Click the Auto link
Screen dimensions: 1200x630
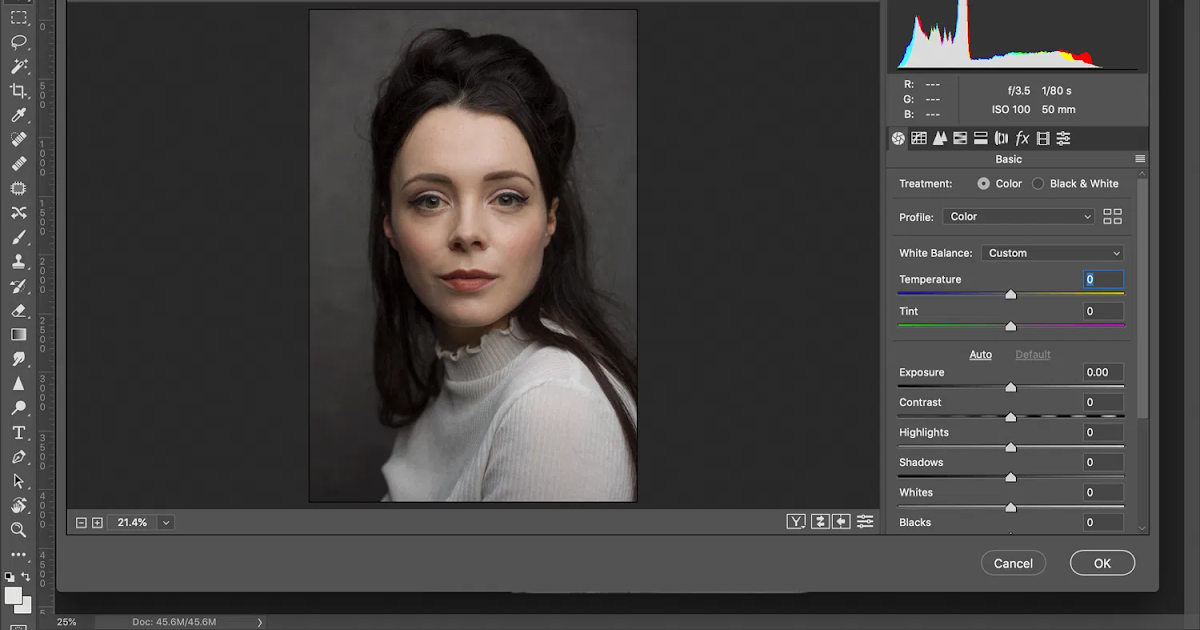tap(981, 355)
